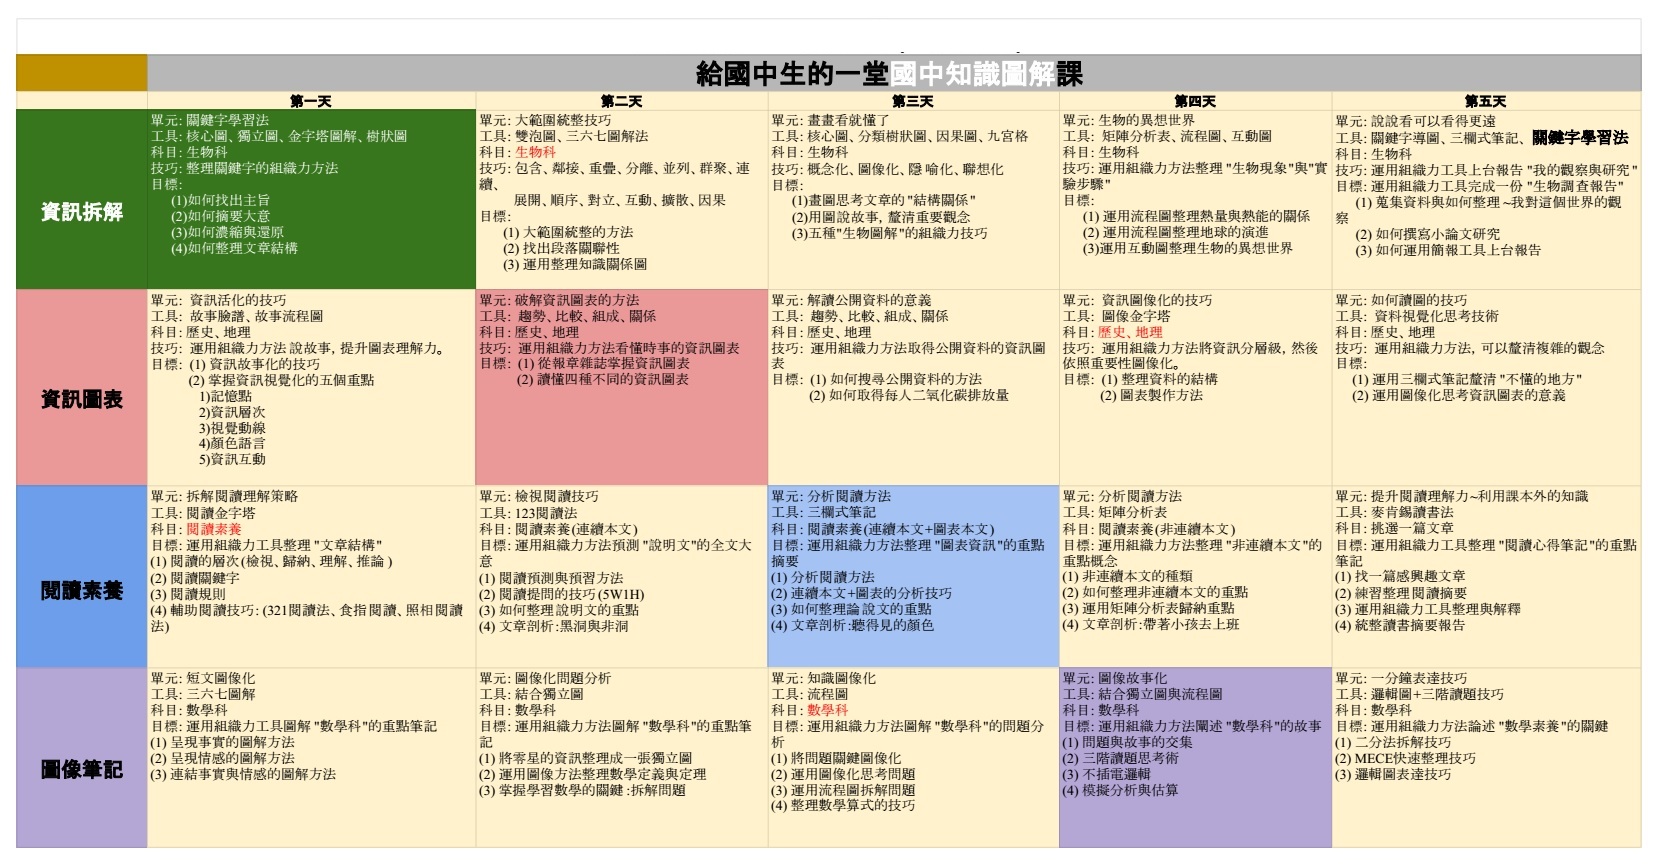1658x867 pixels.
Task: Click the green 關鍵字學習法 unit cell
Action: point(310,200)
